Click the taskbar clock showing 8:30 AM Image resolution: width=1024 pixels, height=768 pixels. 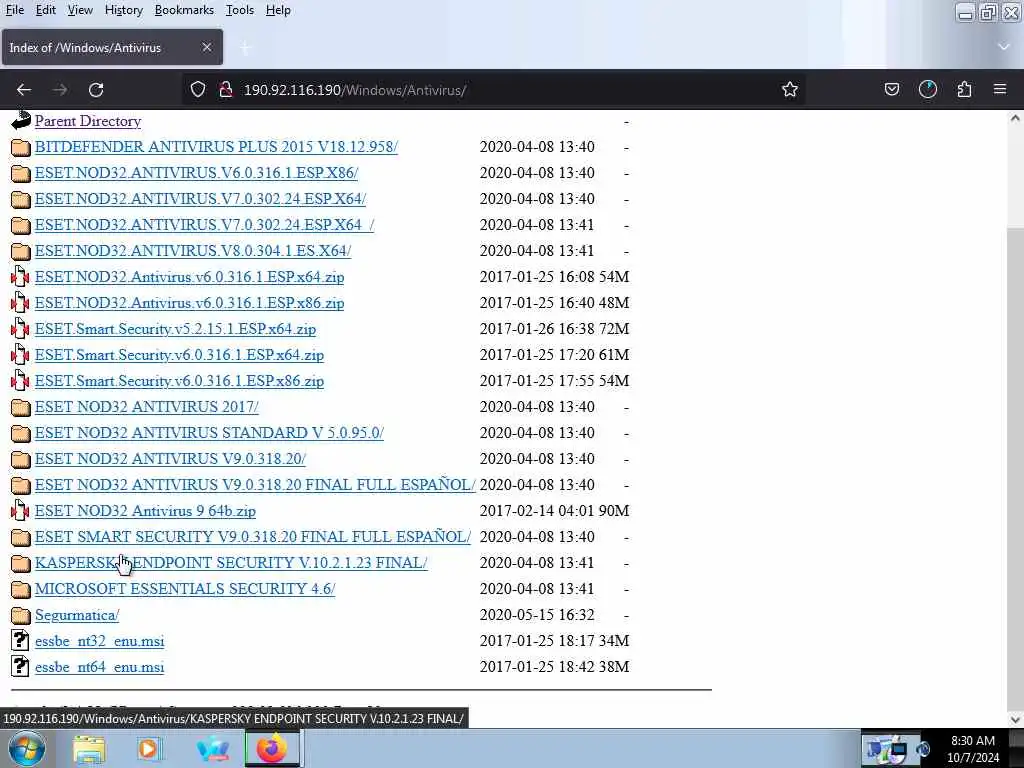pyautogui.click(x=973, y=748)
